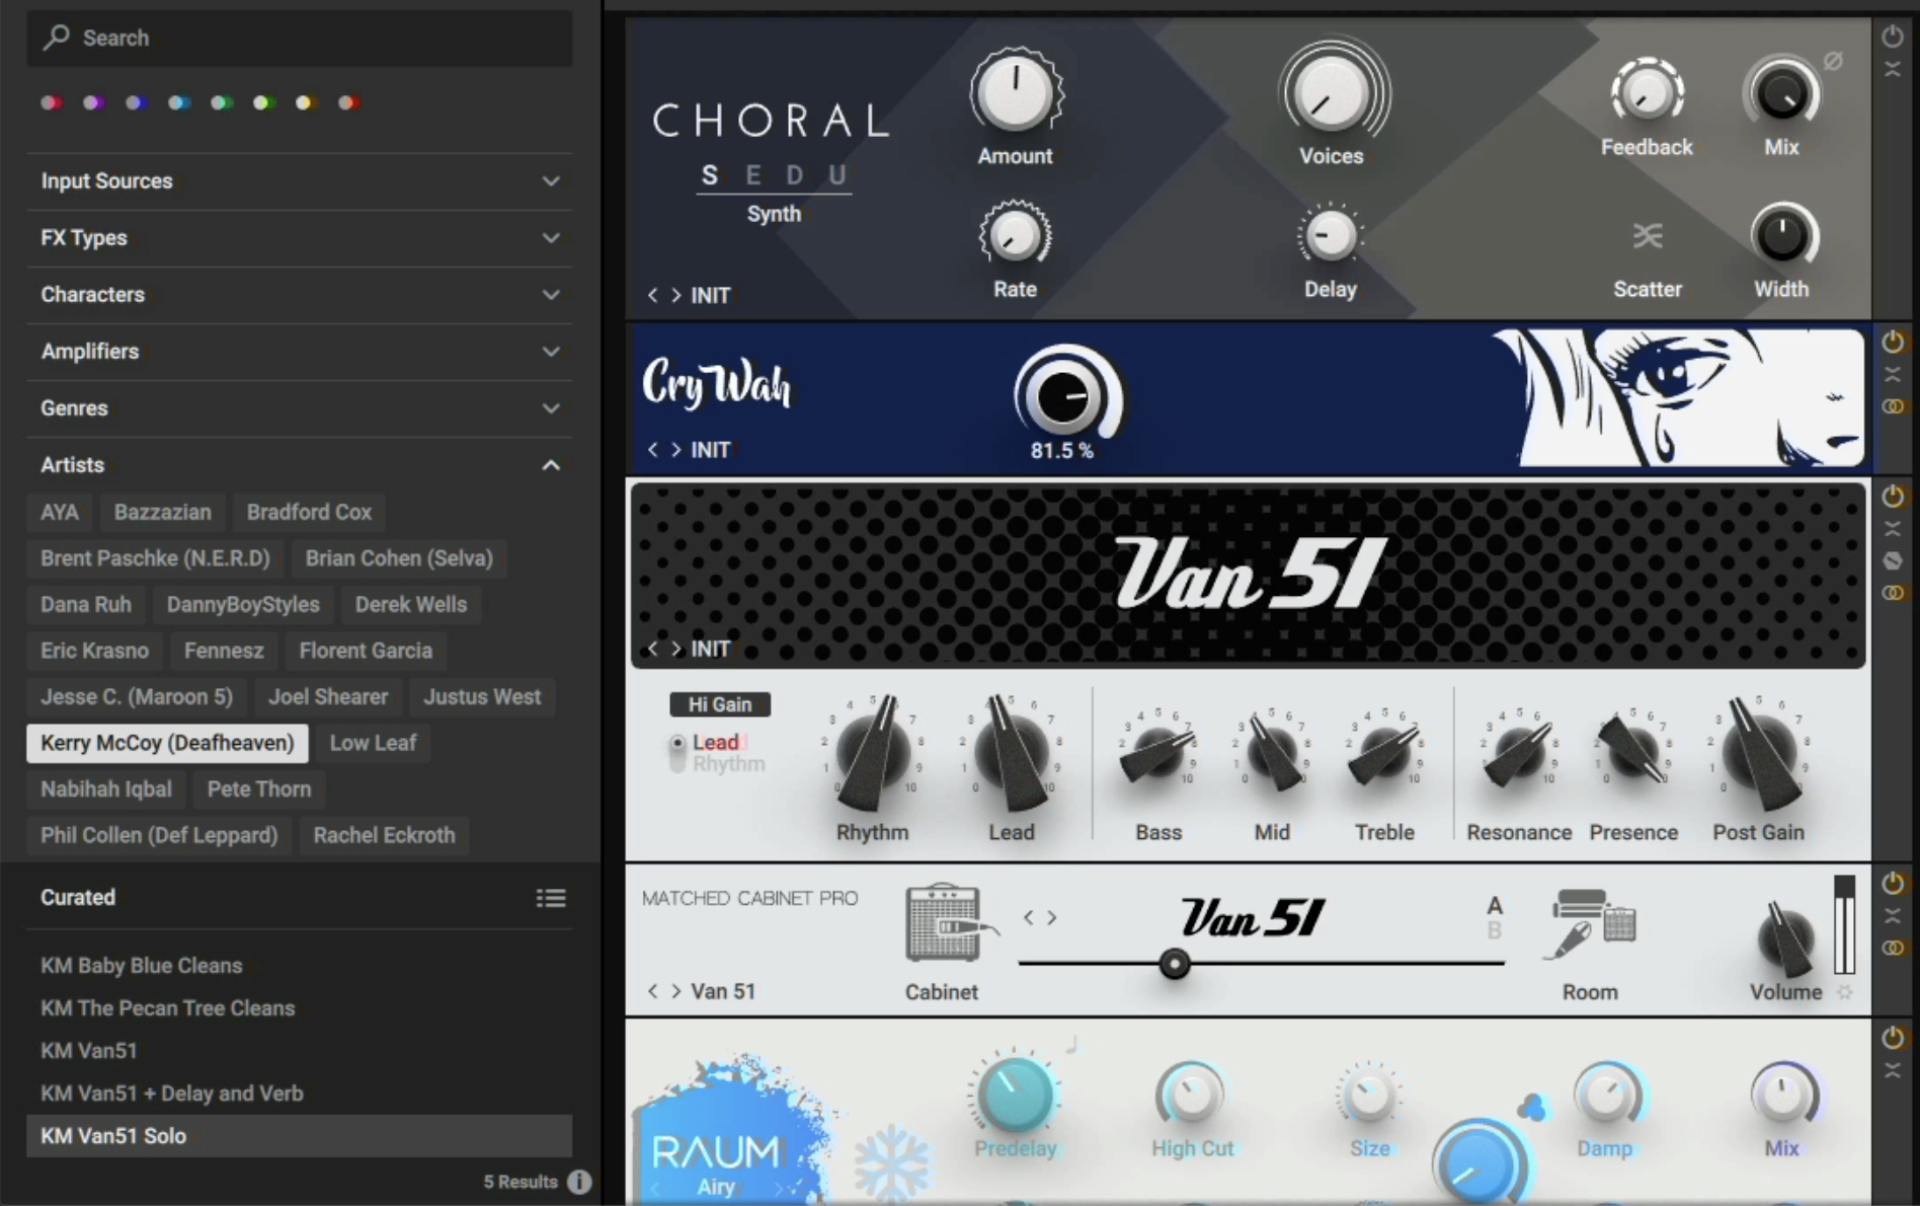Viewport: 1920px width, 1206px height.
Task: Click the stereo link icon beside Cry Wah
Action: 1892,407
